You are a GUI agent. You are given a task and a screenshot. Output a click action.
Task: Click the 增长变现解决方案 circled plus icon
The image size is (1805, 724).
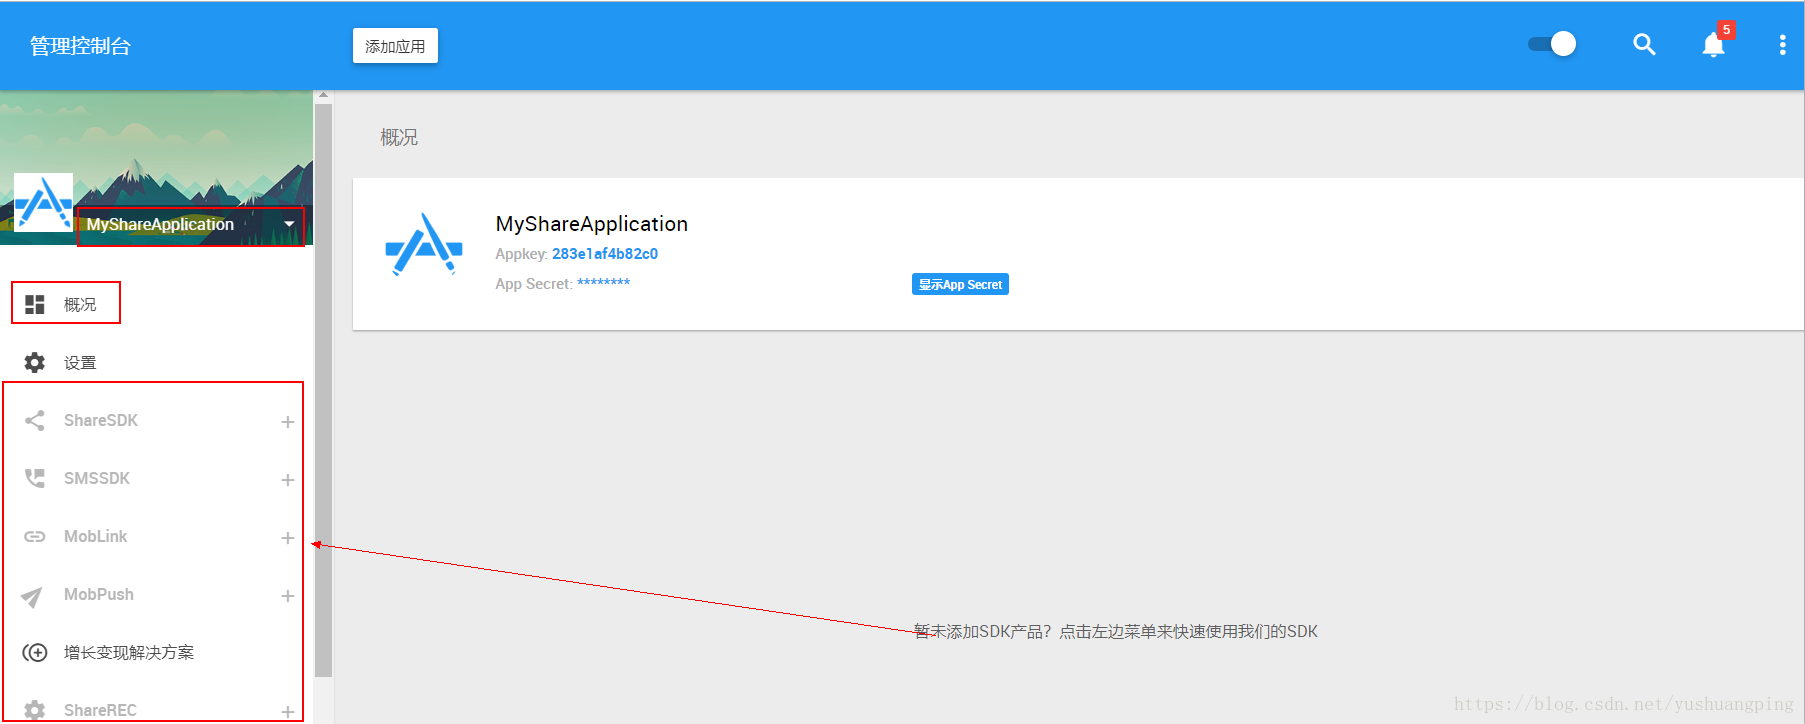click(x=35, y=652)
